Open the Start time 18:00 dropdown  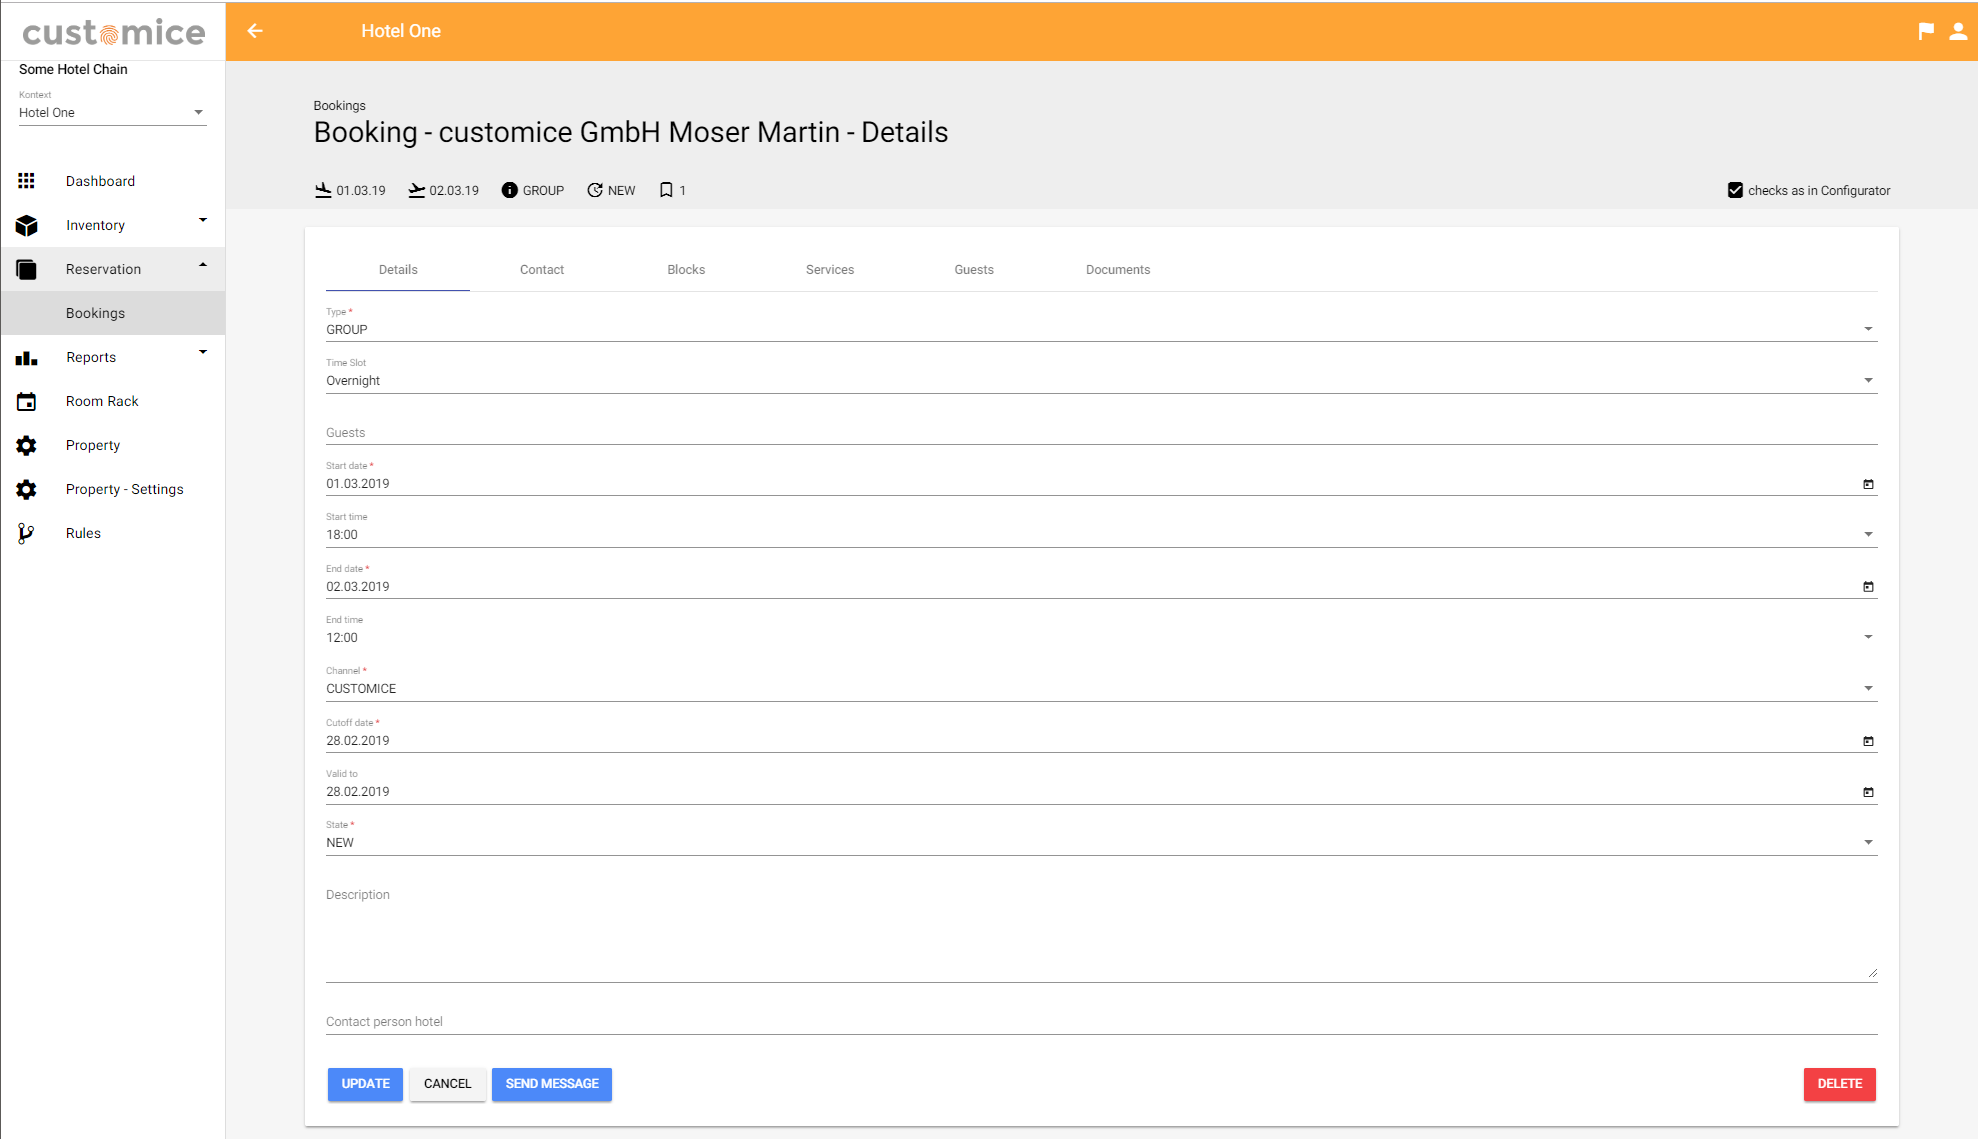click(x=1101, y=534)
